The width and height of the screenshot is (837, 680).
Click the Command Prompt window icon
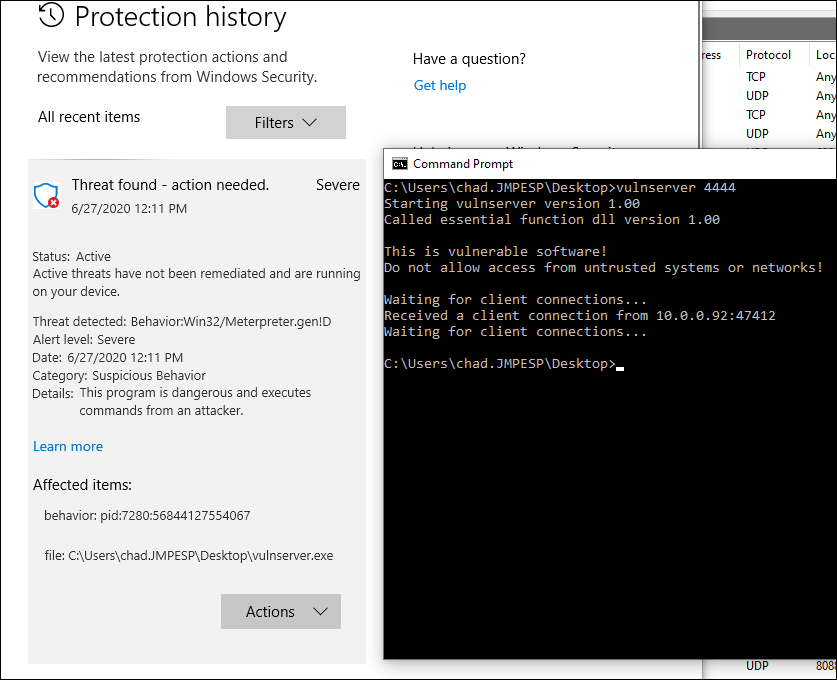coord(400,164)
